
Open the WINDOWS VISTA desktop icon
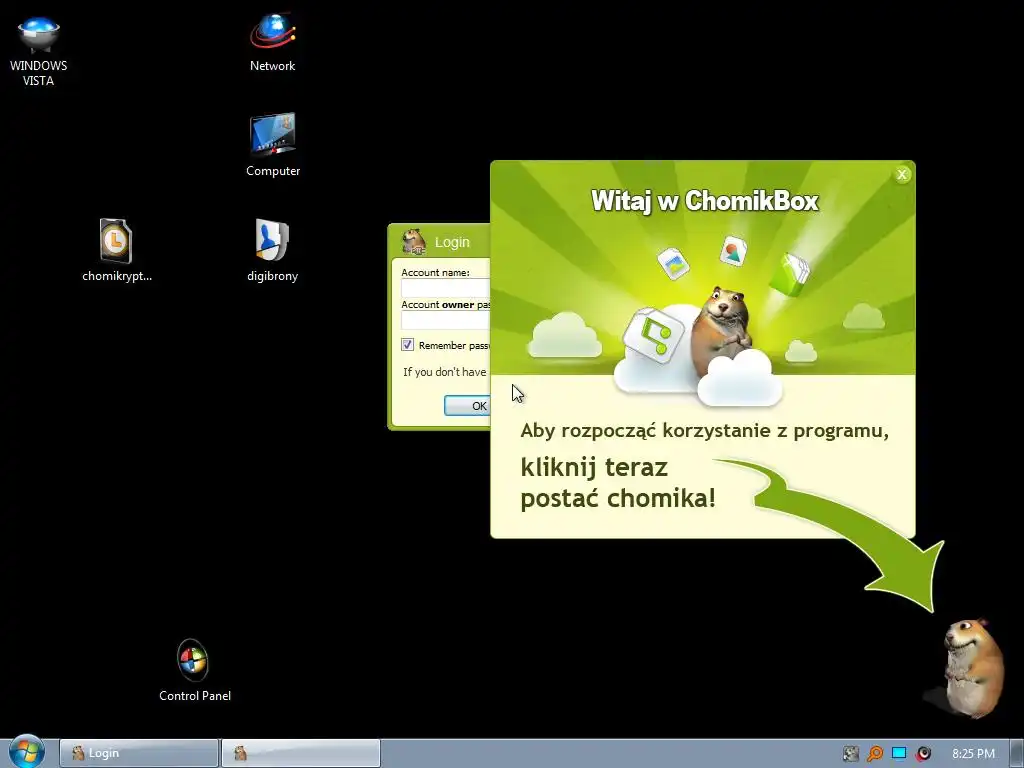[x=39, y=51]
